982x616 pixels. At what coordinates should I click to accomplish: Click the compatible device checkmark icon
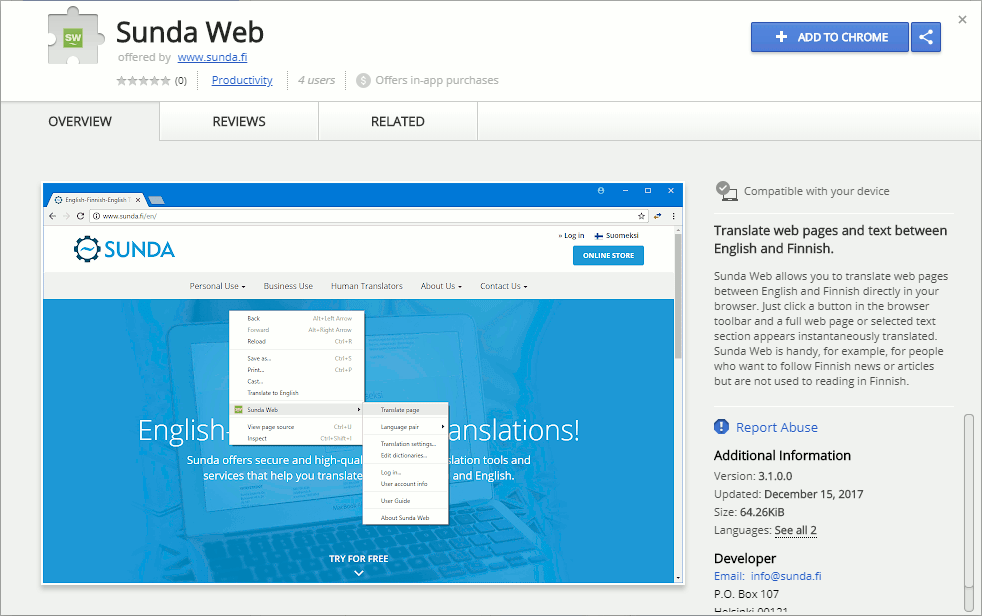pos(726,191)
